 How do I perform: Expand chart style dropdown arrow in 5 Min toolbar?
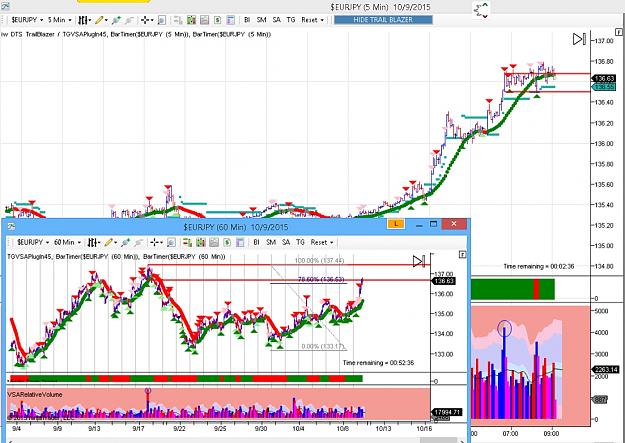point(90,20)
